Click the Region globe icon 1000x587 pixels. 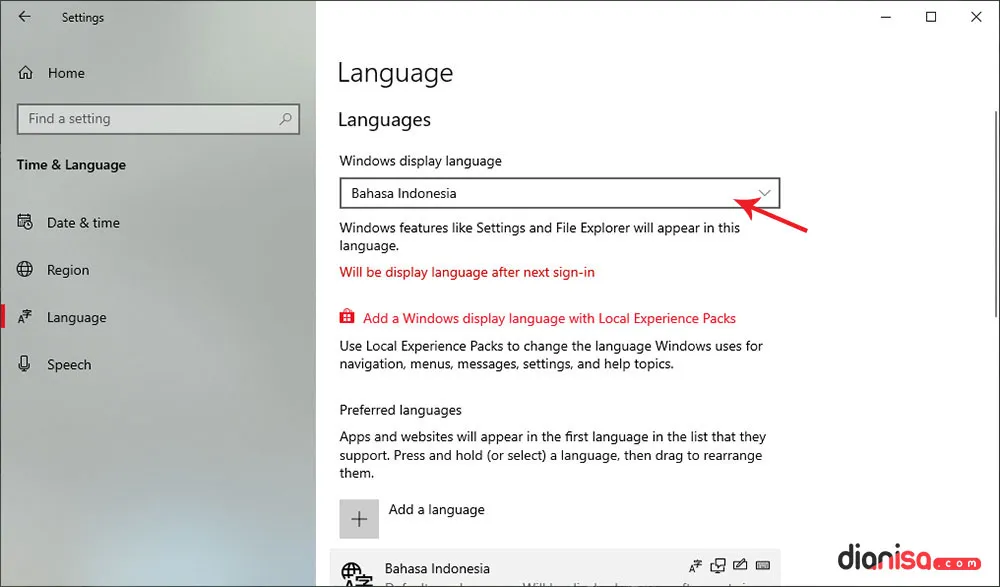tap(25, 269)
